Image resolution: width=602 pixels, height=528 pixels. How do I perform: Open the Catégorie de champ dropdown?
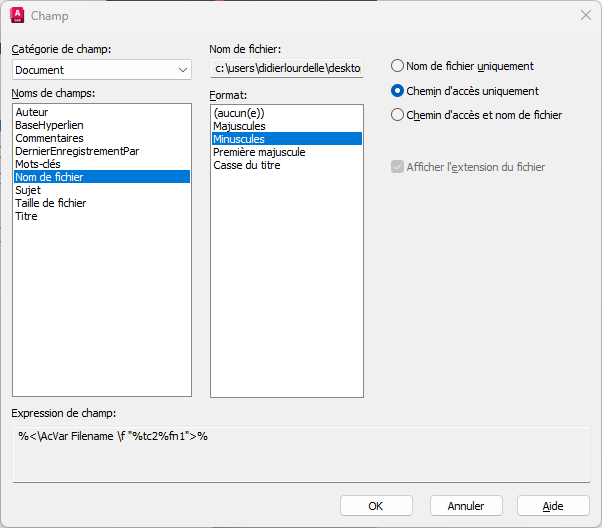pyautogui.click(x=102, y=70)
